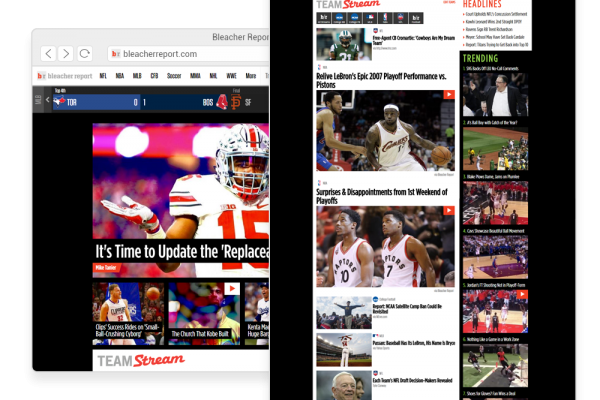Image resolution: width=600 pixels, height=400 pixels.
Task: Click the Team Stream logo in left window
Action: (141, 360)
